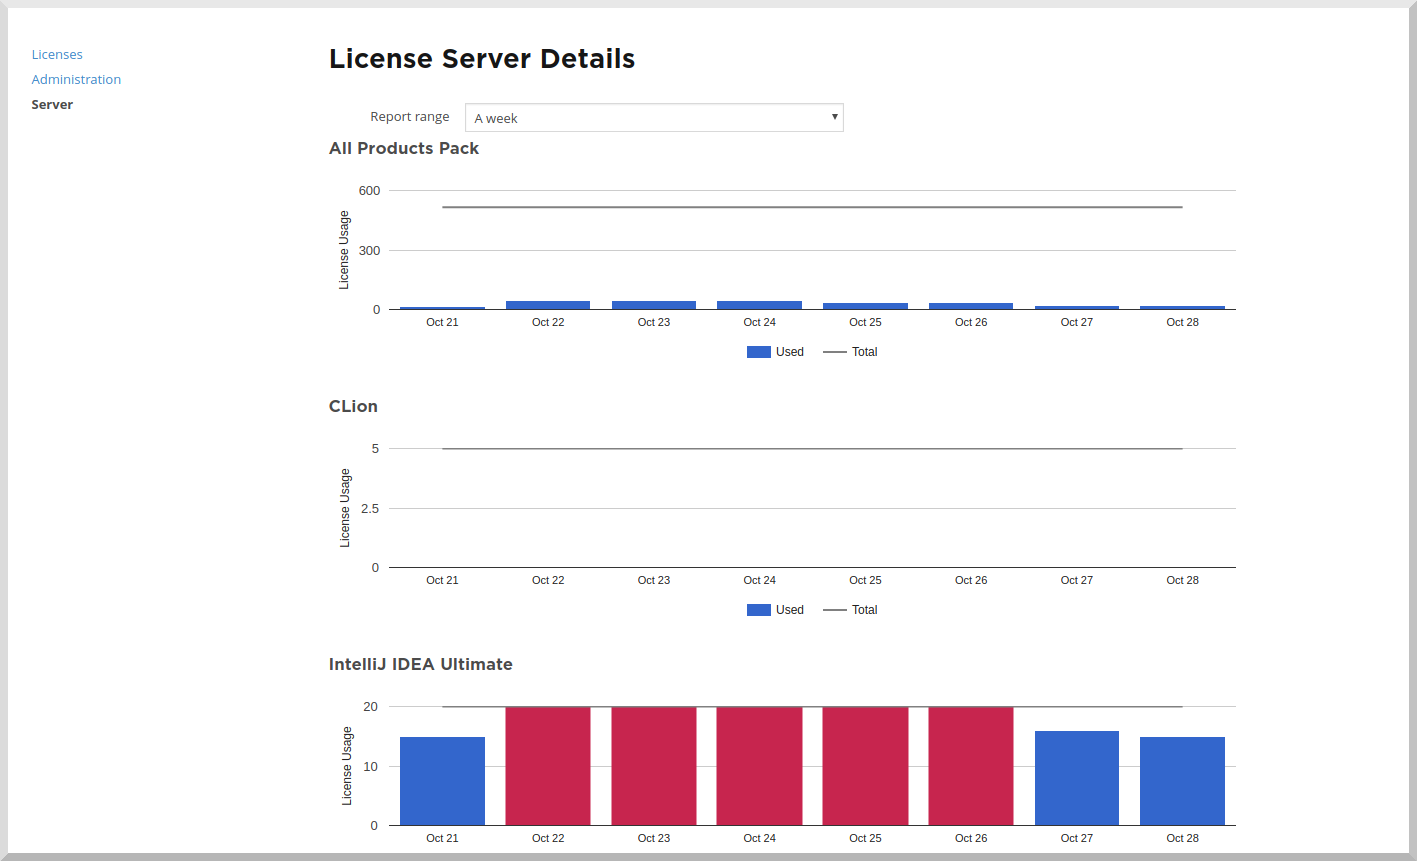Click the blue Used legend swatch under CLion

[759, 610]
